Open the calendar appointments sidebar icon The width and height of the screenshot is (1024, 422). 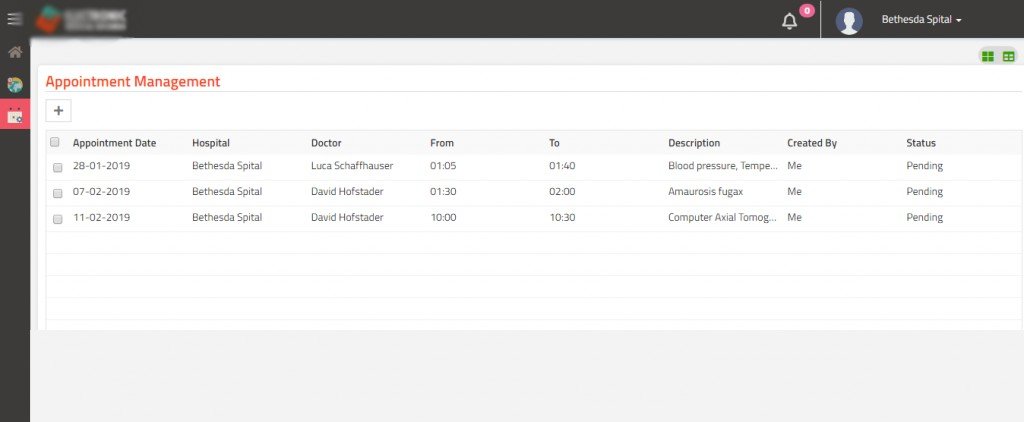(15, 116)
